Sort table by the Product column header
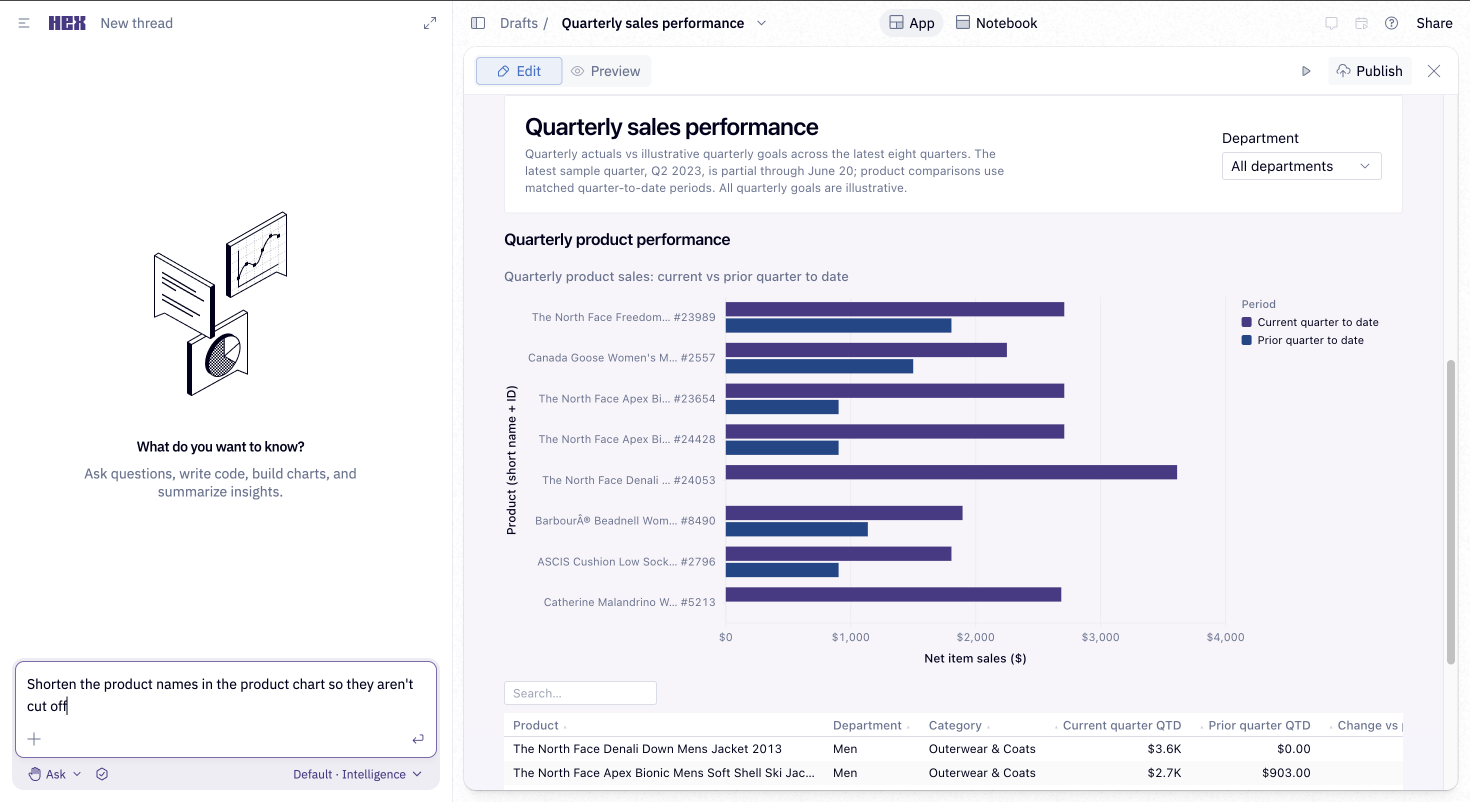Screen dimensions: 1470x802 click(x=536, y=725)
